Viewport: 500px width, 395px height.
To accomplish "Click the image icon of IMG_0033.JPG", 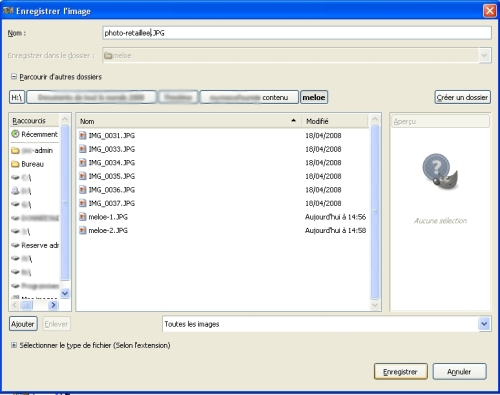I will click(x=83, y=149).
